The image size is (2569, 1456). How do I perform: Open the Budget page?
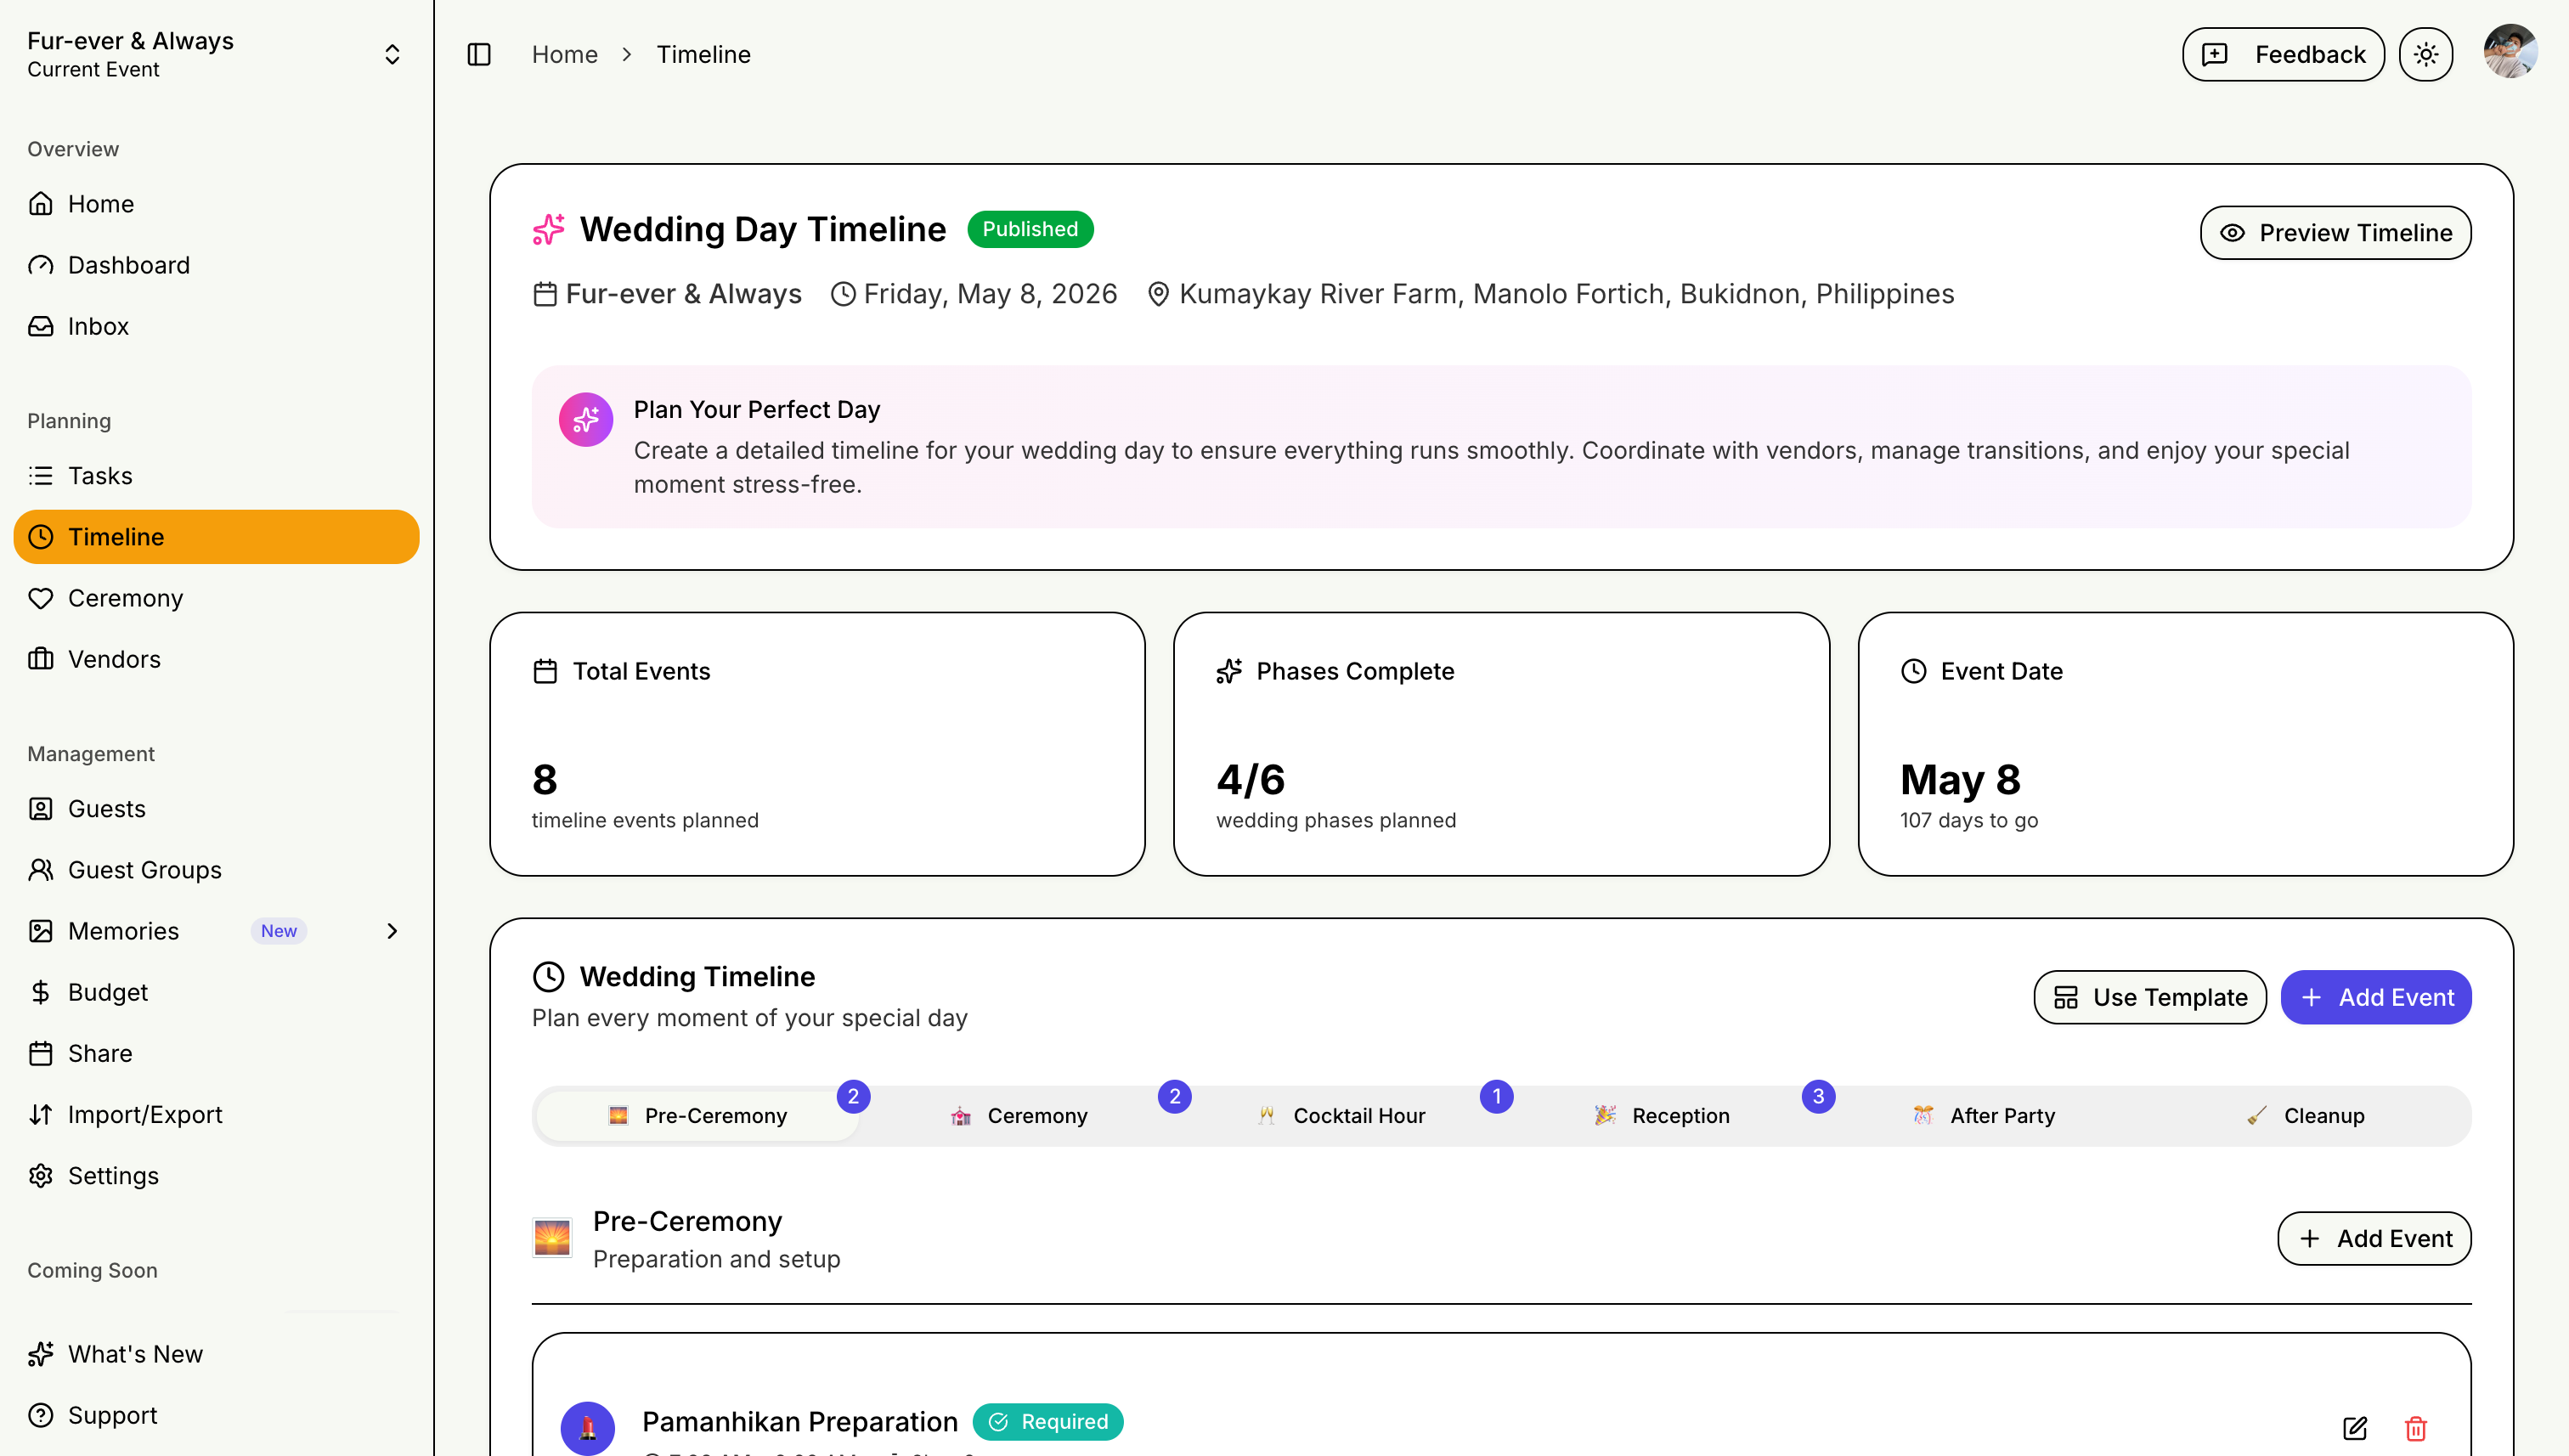coord(107,992)
